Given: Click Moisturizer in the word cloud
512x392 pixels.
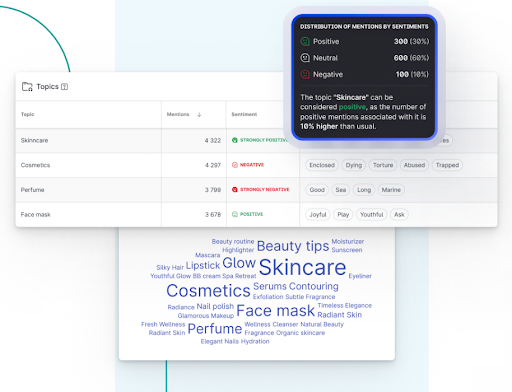Looking at the screenshot, I should (x=348, y=241).
